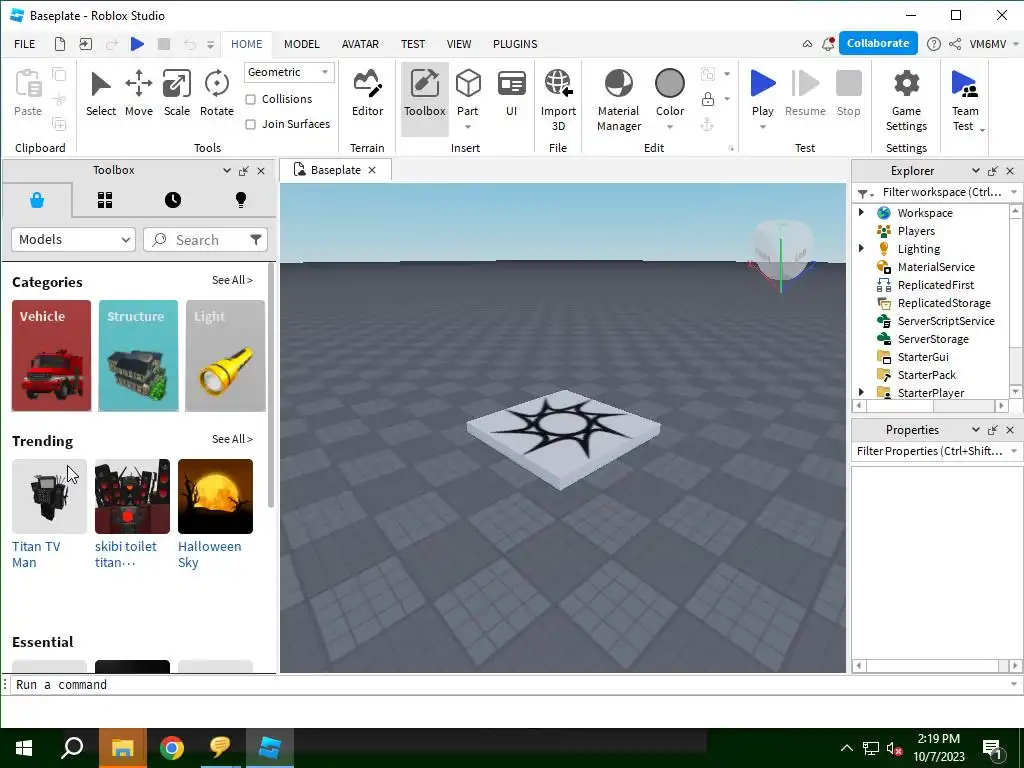1024x768 pixels.
Task: Open the help question mark icon
Action: click(x=934, y=44)
